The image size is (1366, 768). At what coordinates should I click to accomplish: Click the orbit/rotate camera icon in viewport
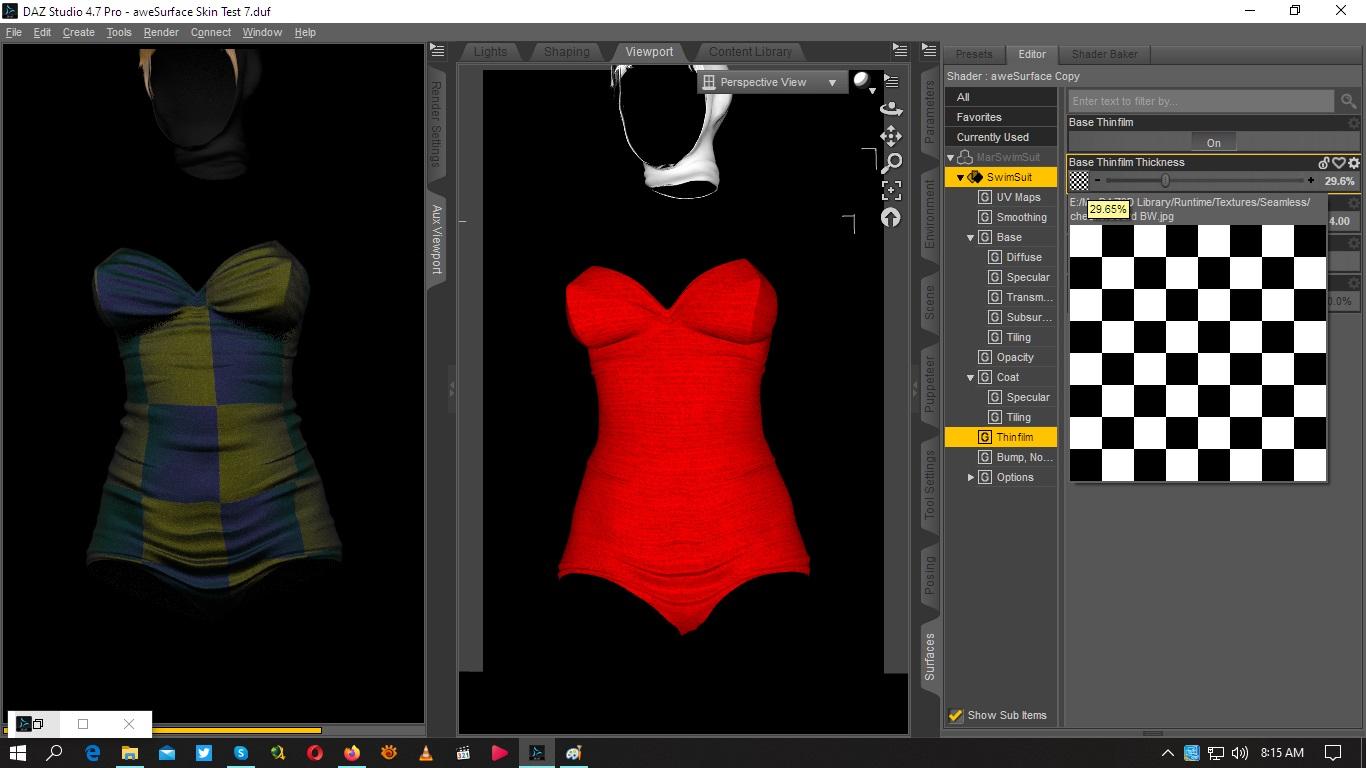click(891, 108)
